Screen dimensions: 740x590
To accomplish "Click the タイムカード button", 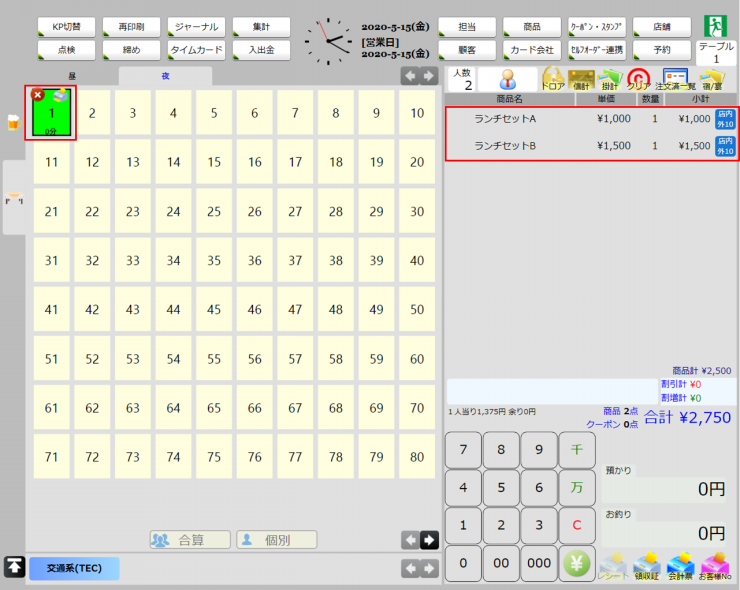I will [x=196, y=49].
